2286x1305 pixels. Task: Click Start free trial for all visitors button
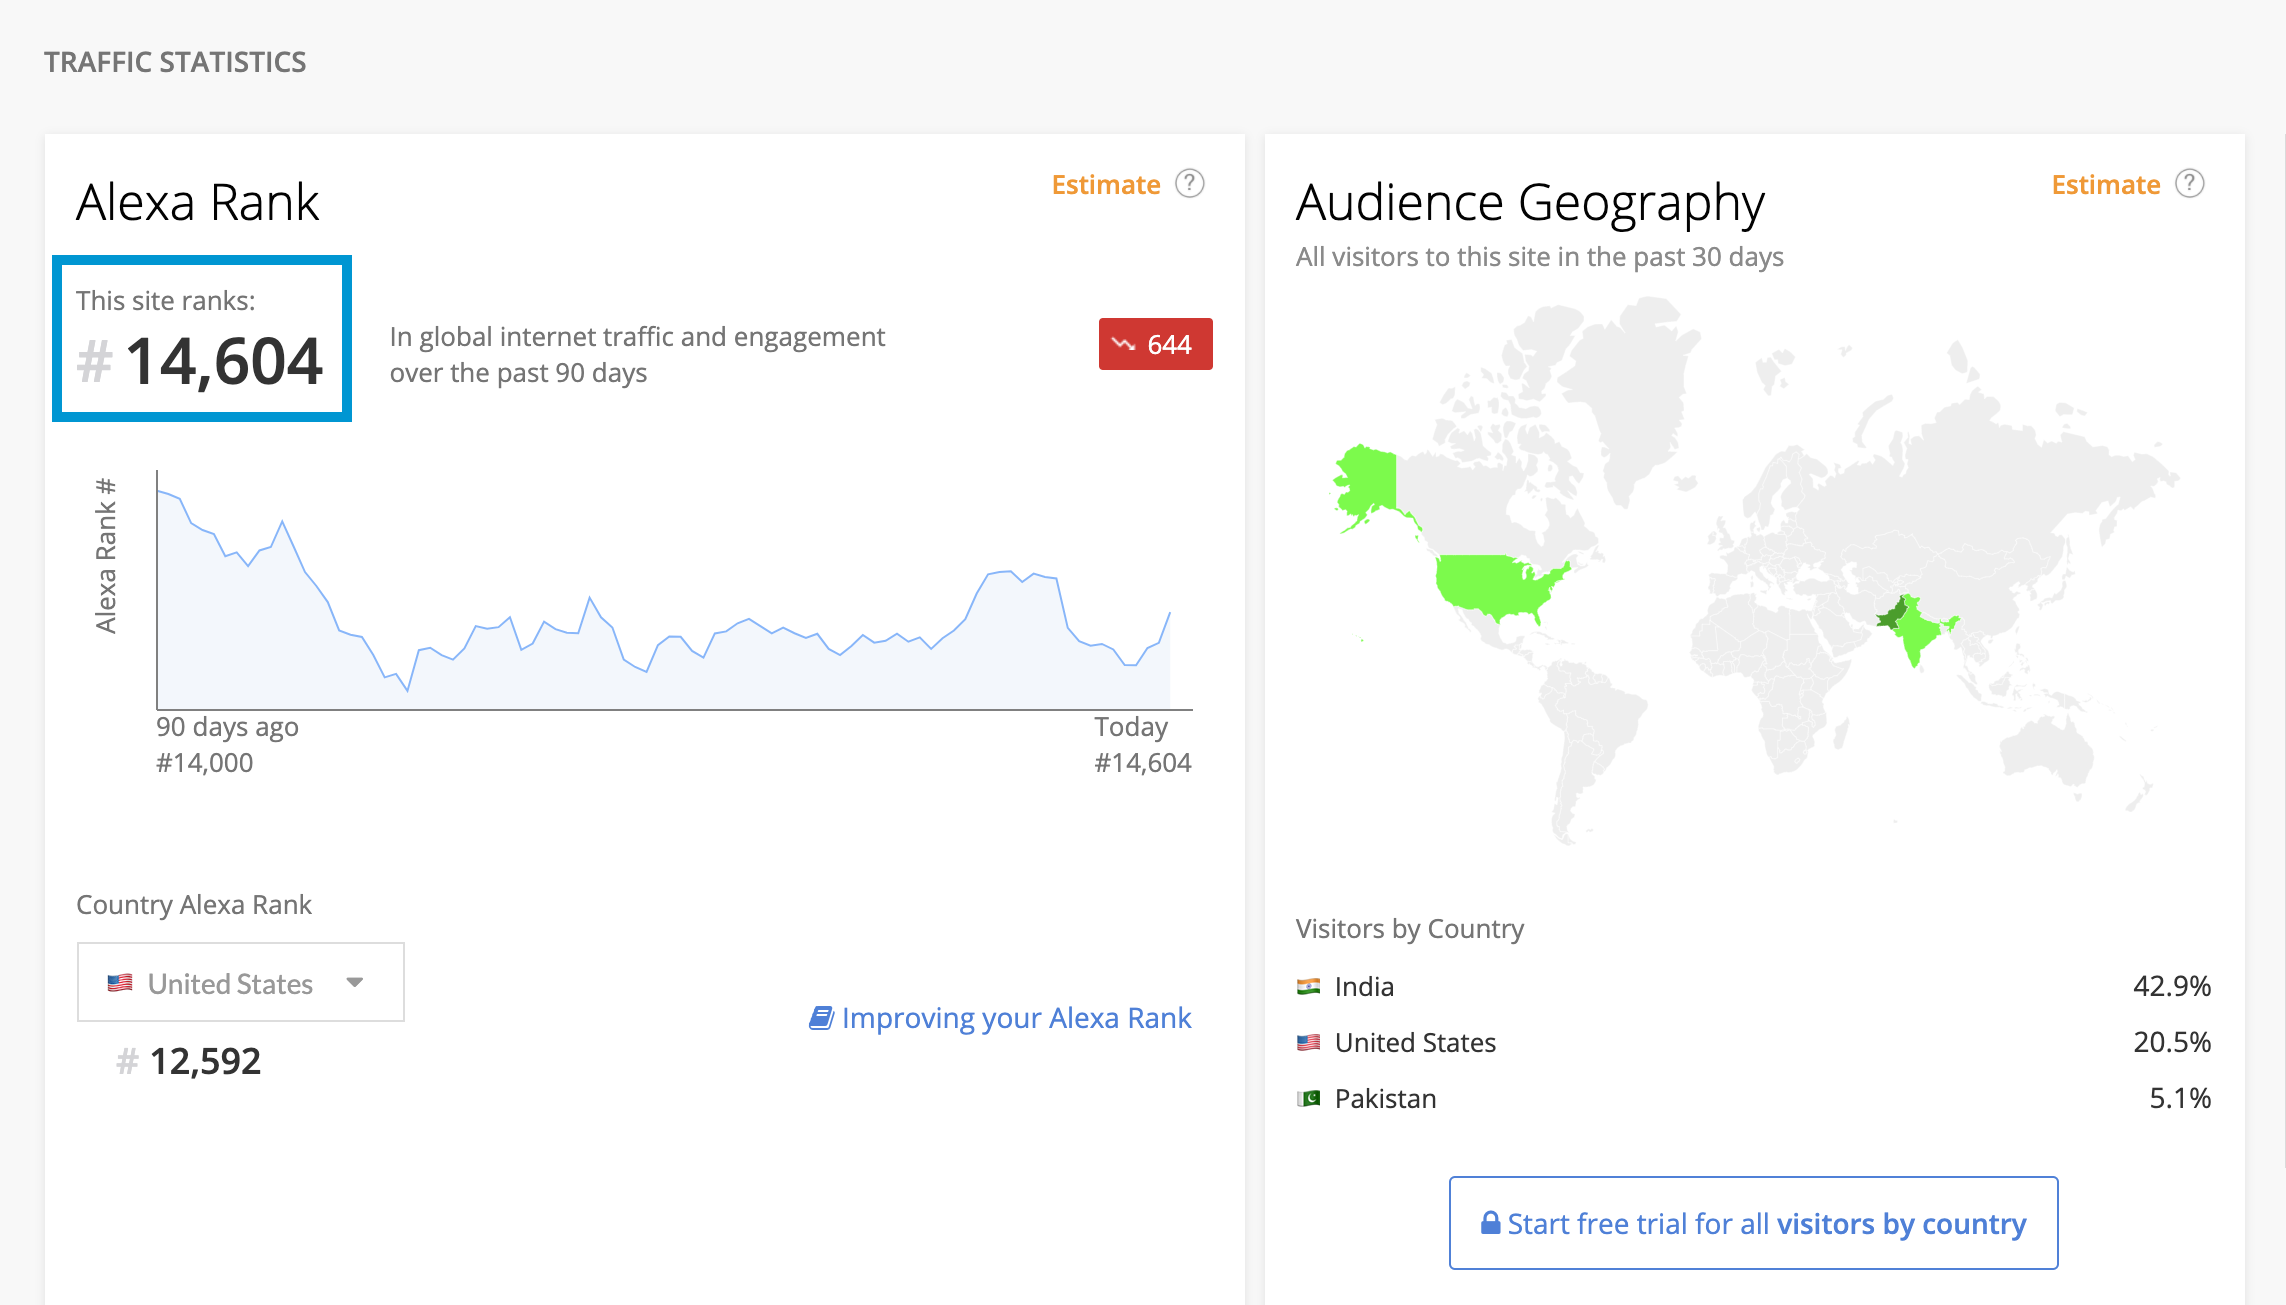1753,1223
